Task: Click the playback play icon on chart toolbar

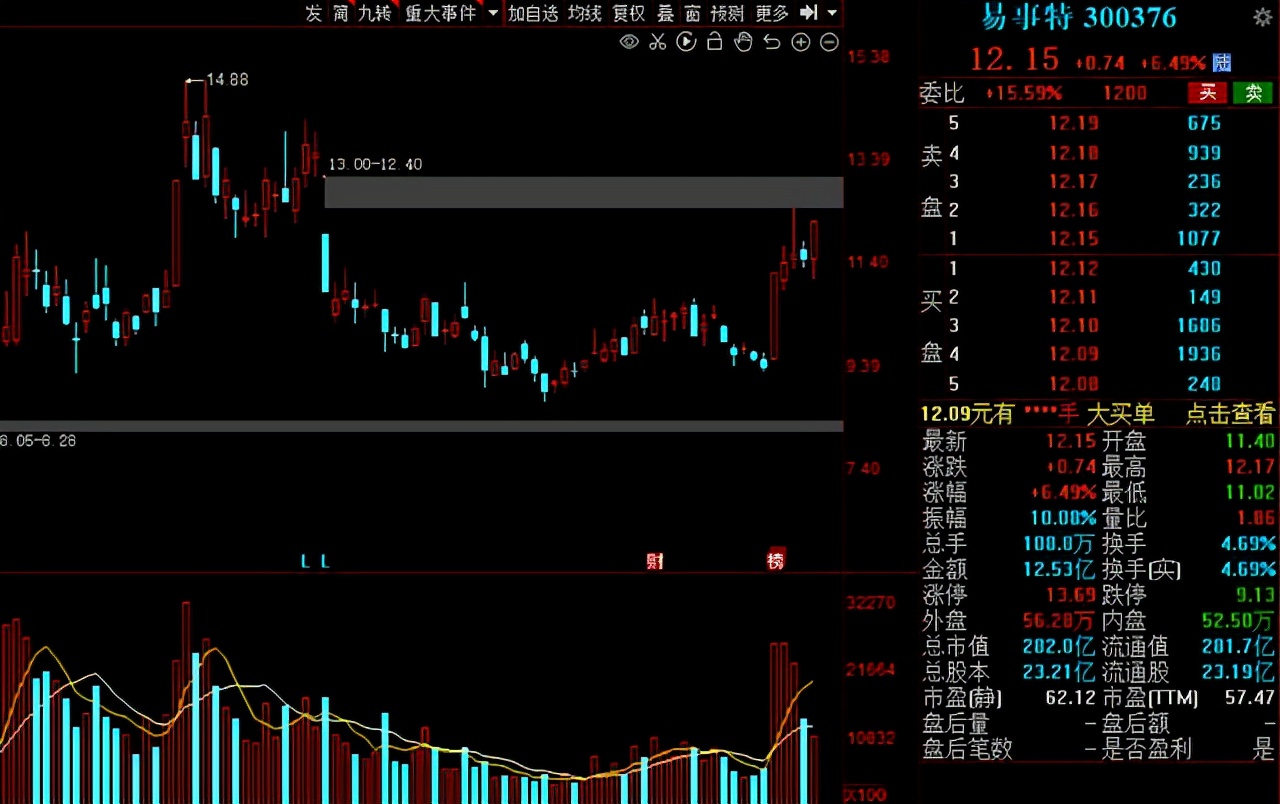Action: (686, 42)
